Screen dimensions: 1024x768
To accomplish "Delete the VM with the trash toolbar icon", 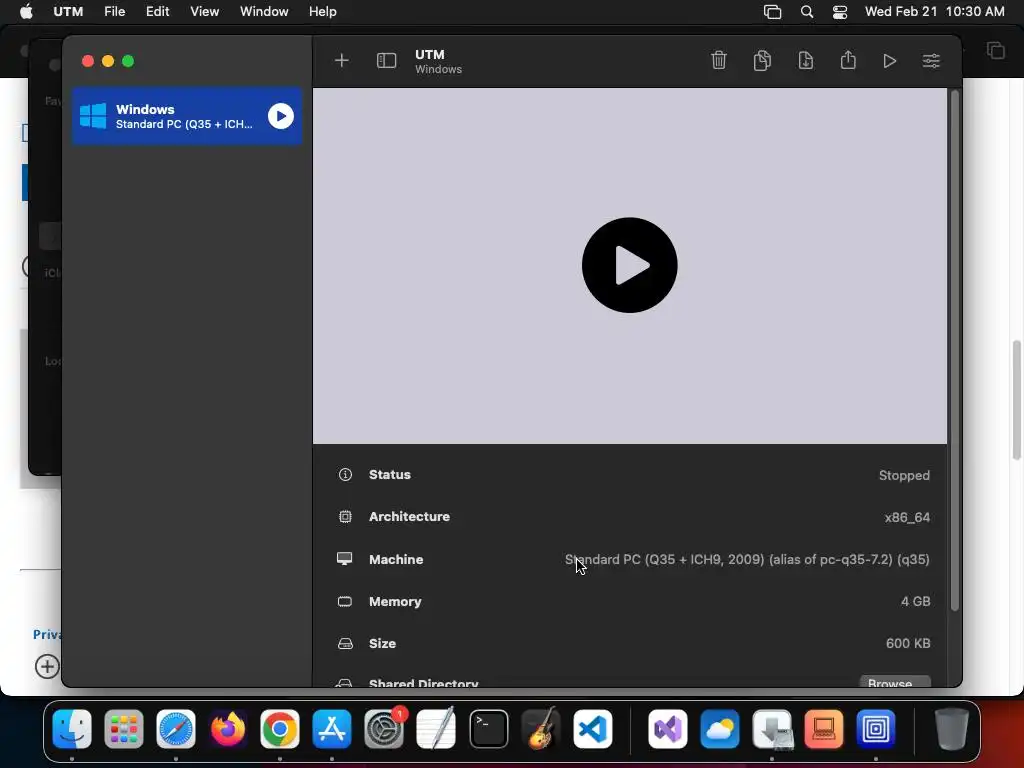I will point(718,60).
